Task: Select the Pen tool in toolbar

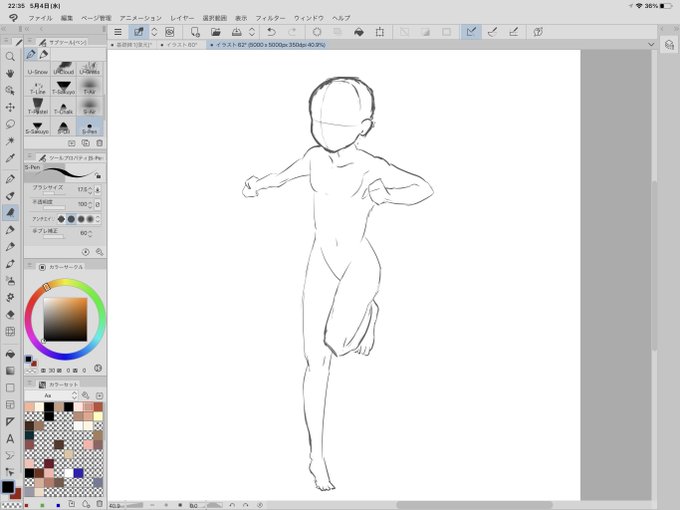Action: 10,179
